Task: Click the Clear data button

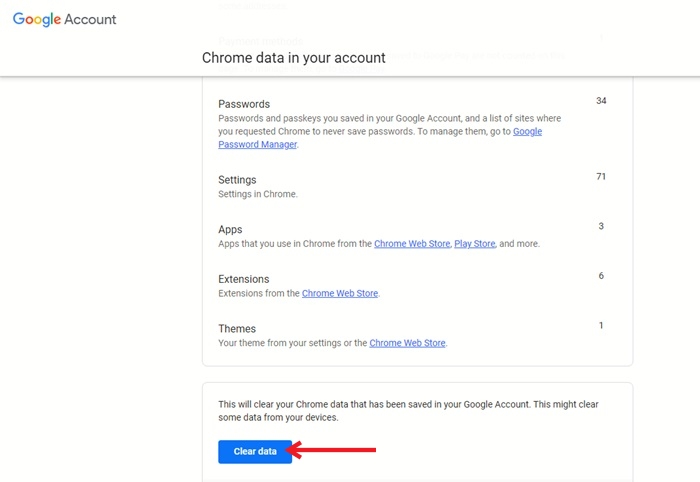Action: pyautogui.click(x=255, y=452)
